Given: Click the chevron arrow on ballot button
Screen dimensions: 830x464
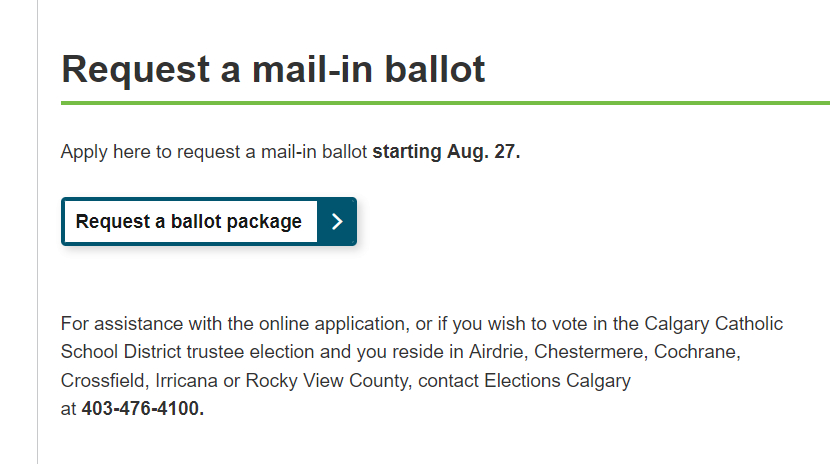Looking at the screenshot, I should coord(337,222).
